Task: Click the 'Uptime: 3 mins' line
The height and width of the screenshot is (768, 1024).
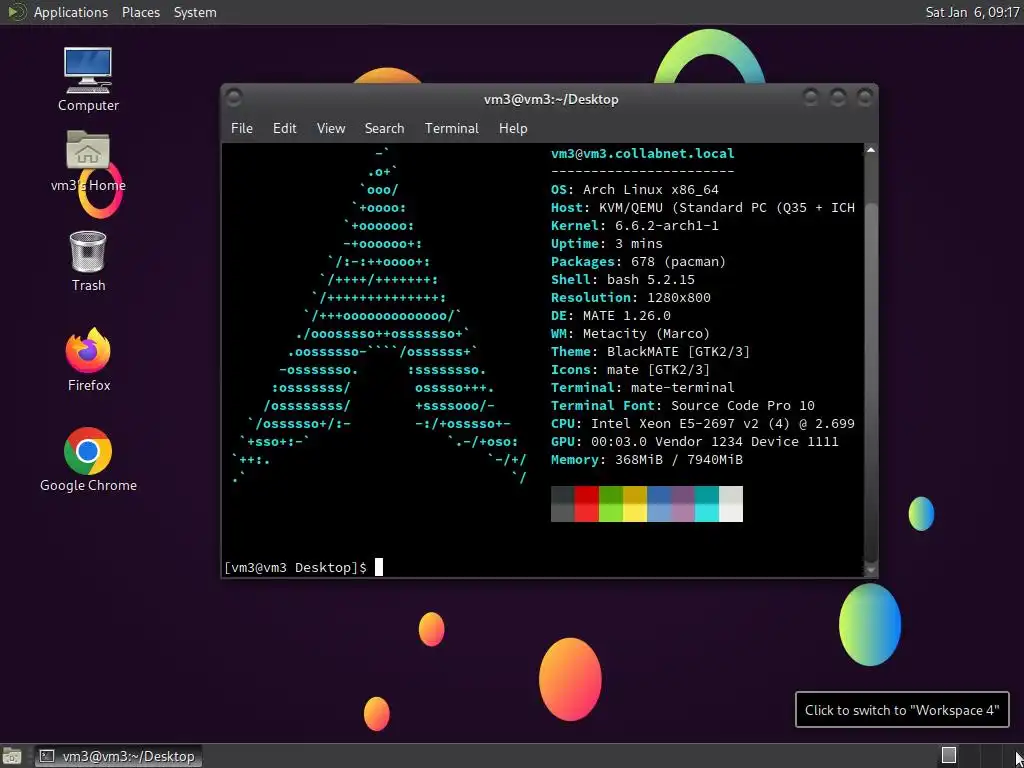Action: point(607,244)
